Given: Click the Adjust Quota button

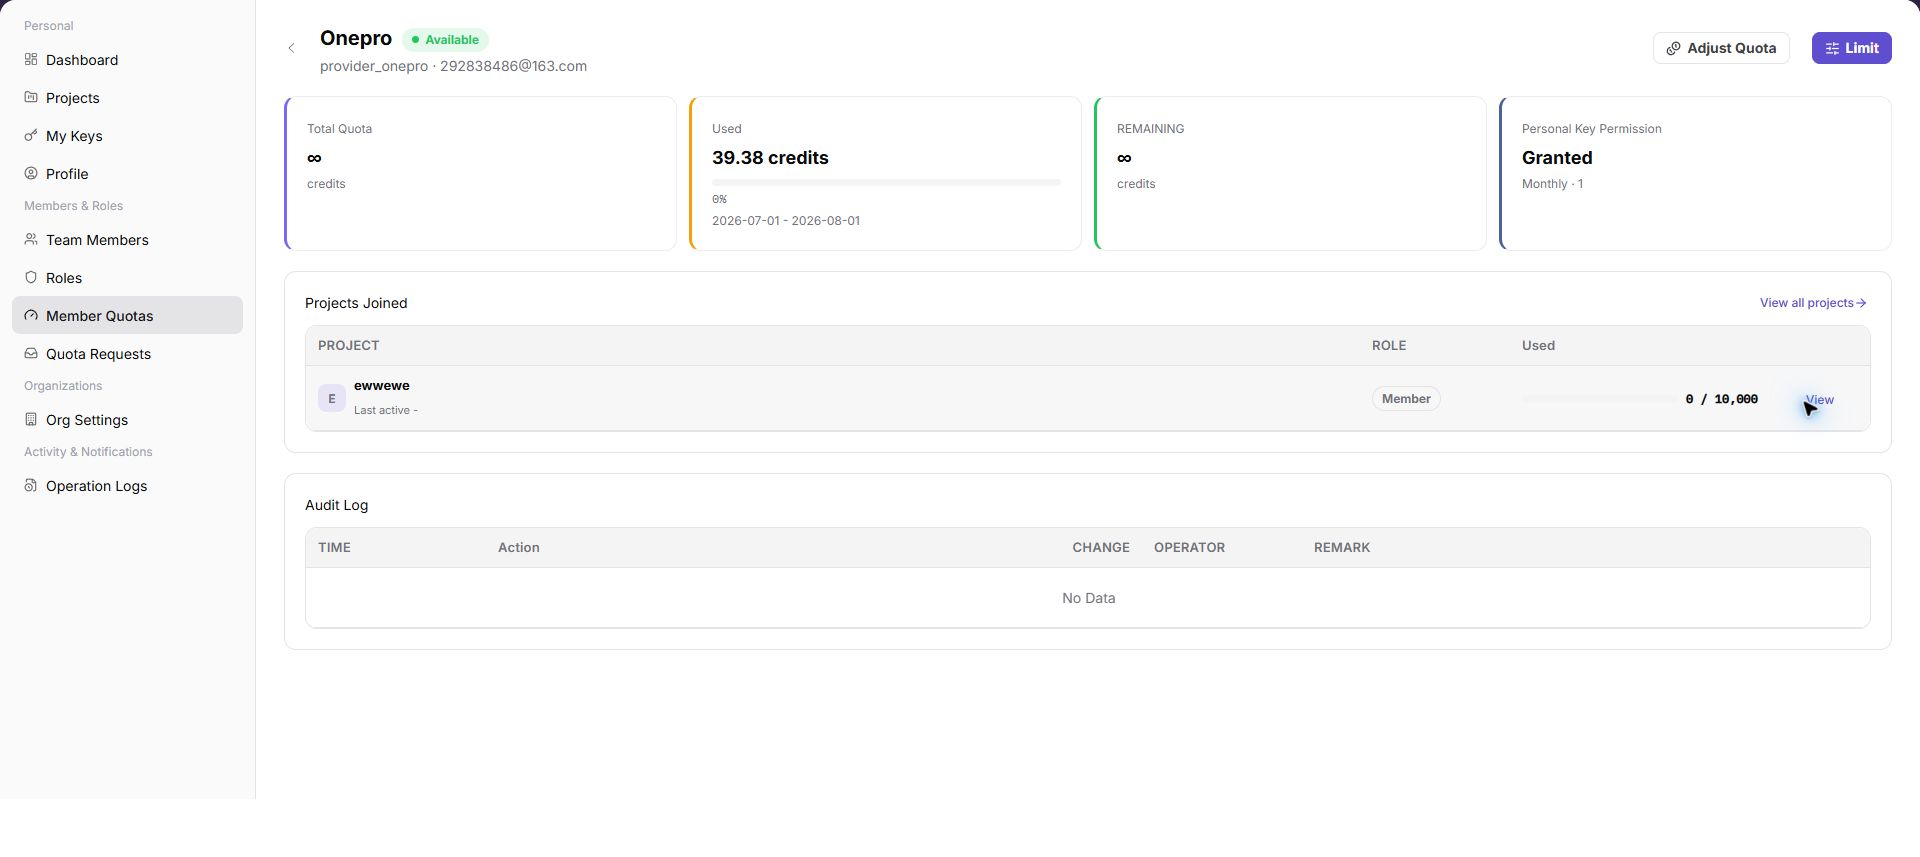Looking at the screenshot, I should click(x=1721, y=48).
